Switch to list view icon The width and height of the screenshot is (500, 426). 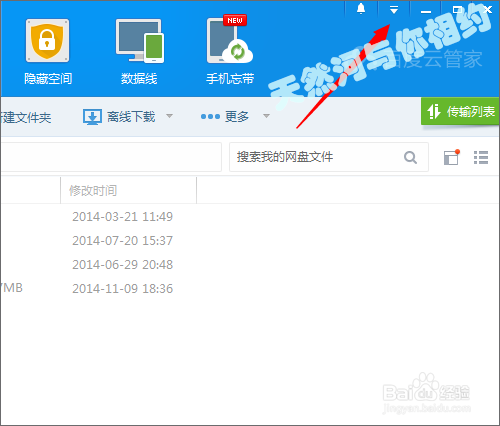click(x=481, y=157)
